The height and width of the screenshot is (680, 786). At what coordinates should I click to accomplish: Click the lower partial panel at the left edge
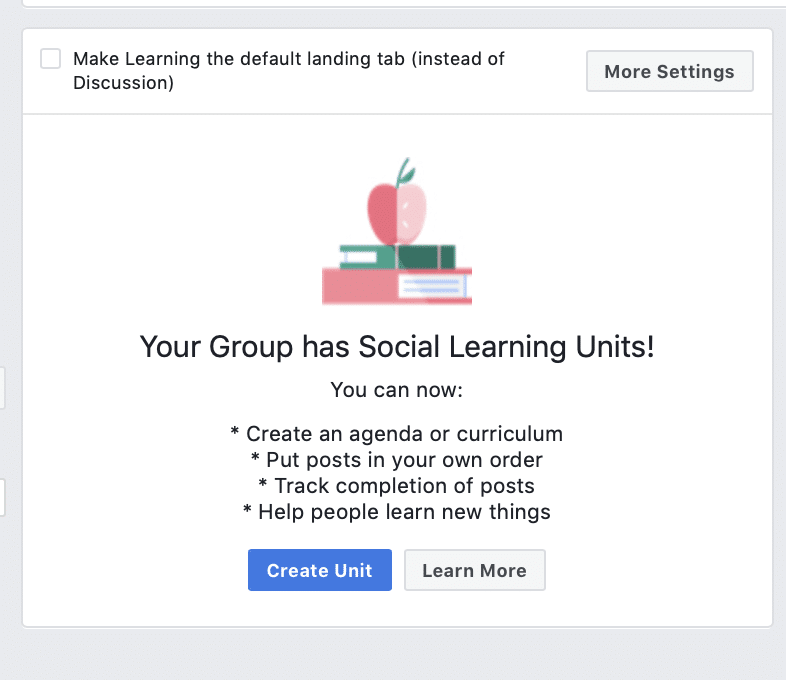2,498
